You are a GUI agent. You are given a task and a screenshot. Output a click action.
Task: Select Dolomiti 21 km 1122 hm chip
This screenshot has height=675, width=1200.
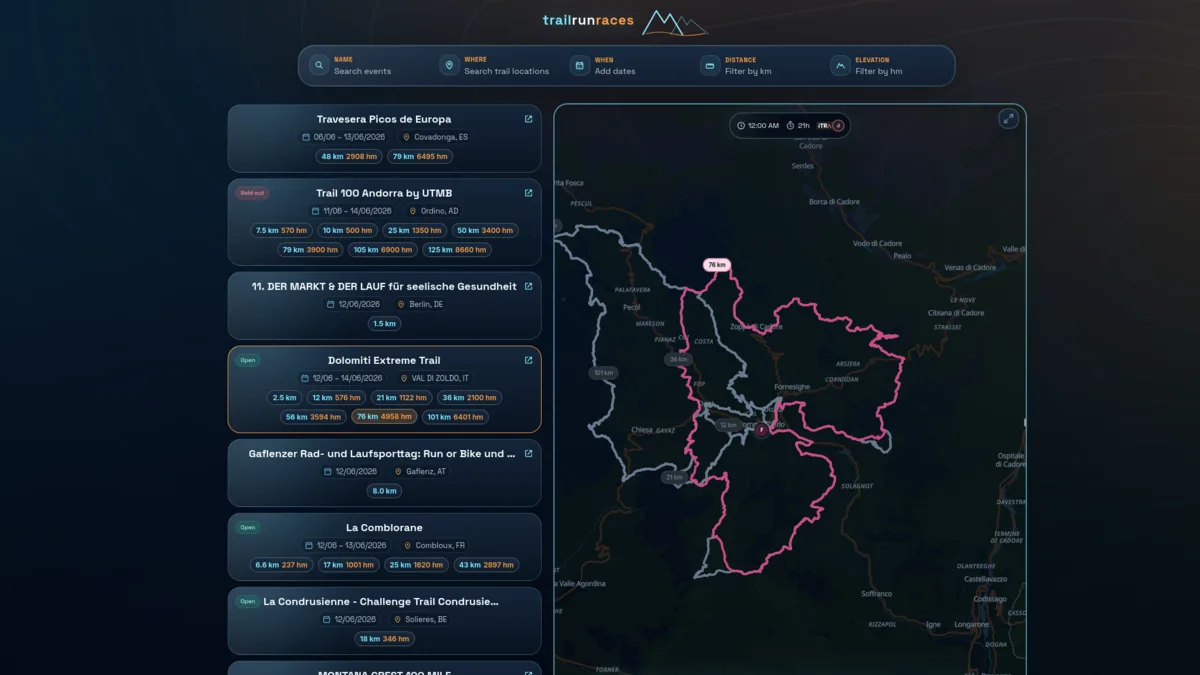tap(401, 397)
